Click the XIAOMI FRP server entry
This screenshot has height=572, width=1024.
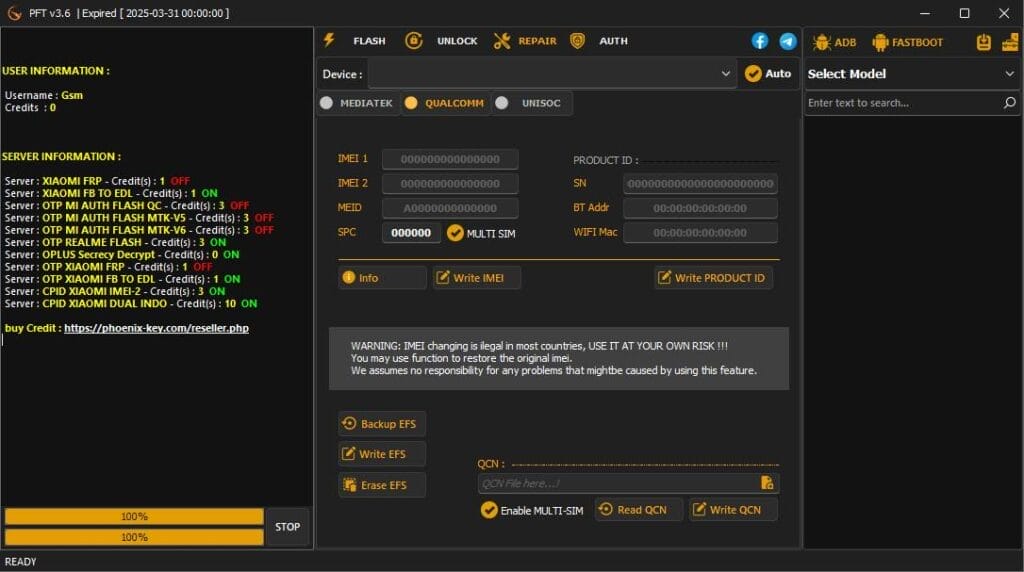pyautogui.click(x=97, y=181)
